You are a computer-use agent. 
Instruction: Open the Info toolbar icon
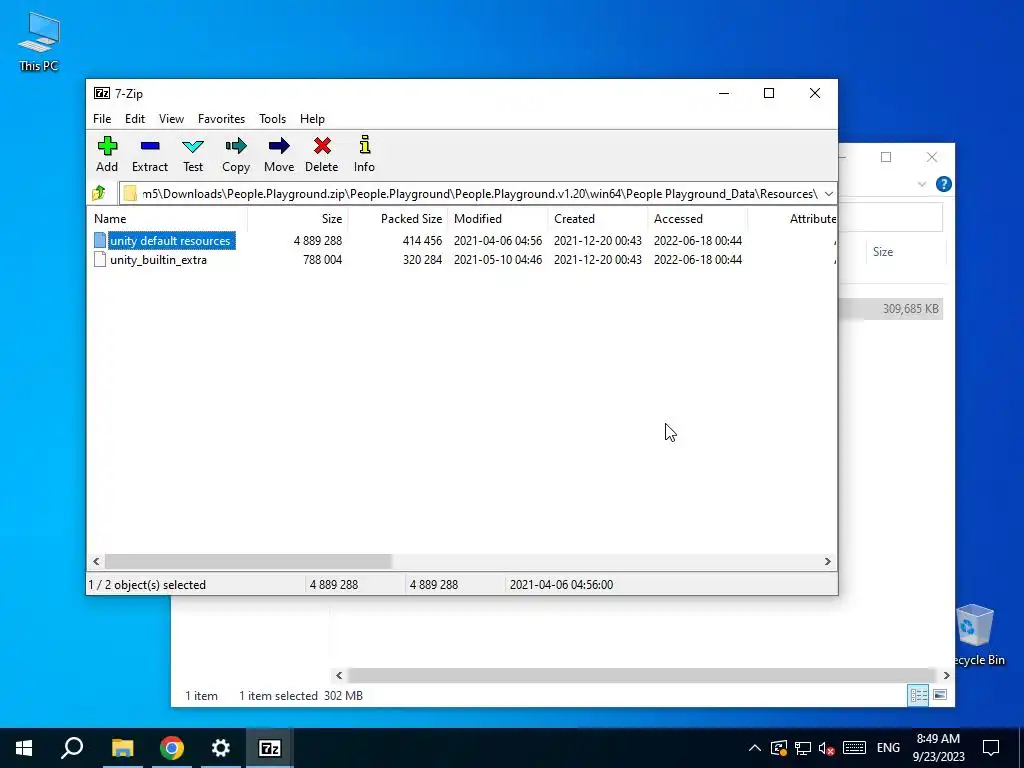pyautogui.click(x=364, y=145)
